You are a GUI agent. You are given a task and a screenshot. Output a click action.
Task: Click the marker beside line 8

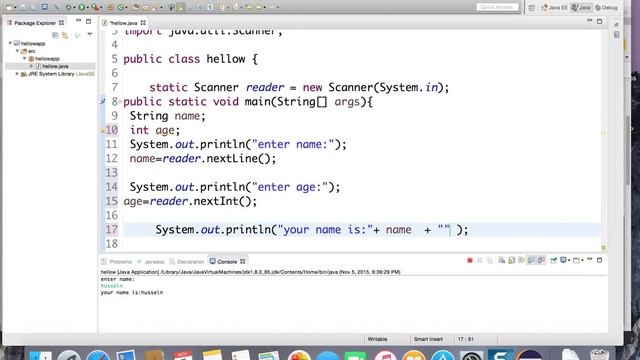[x=102, y=101]
